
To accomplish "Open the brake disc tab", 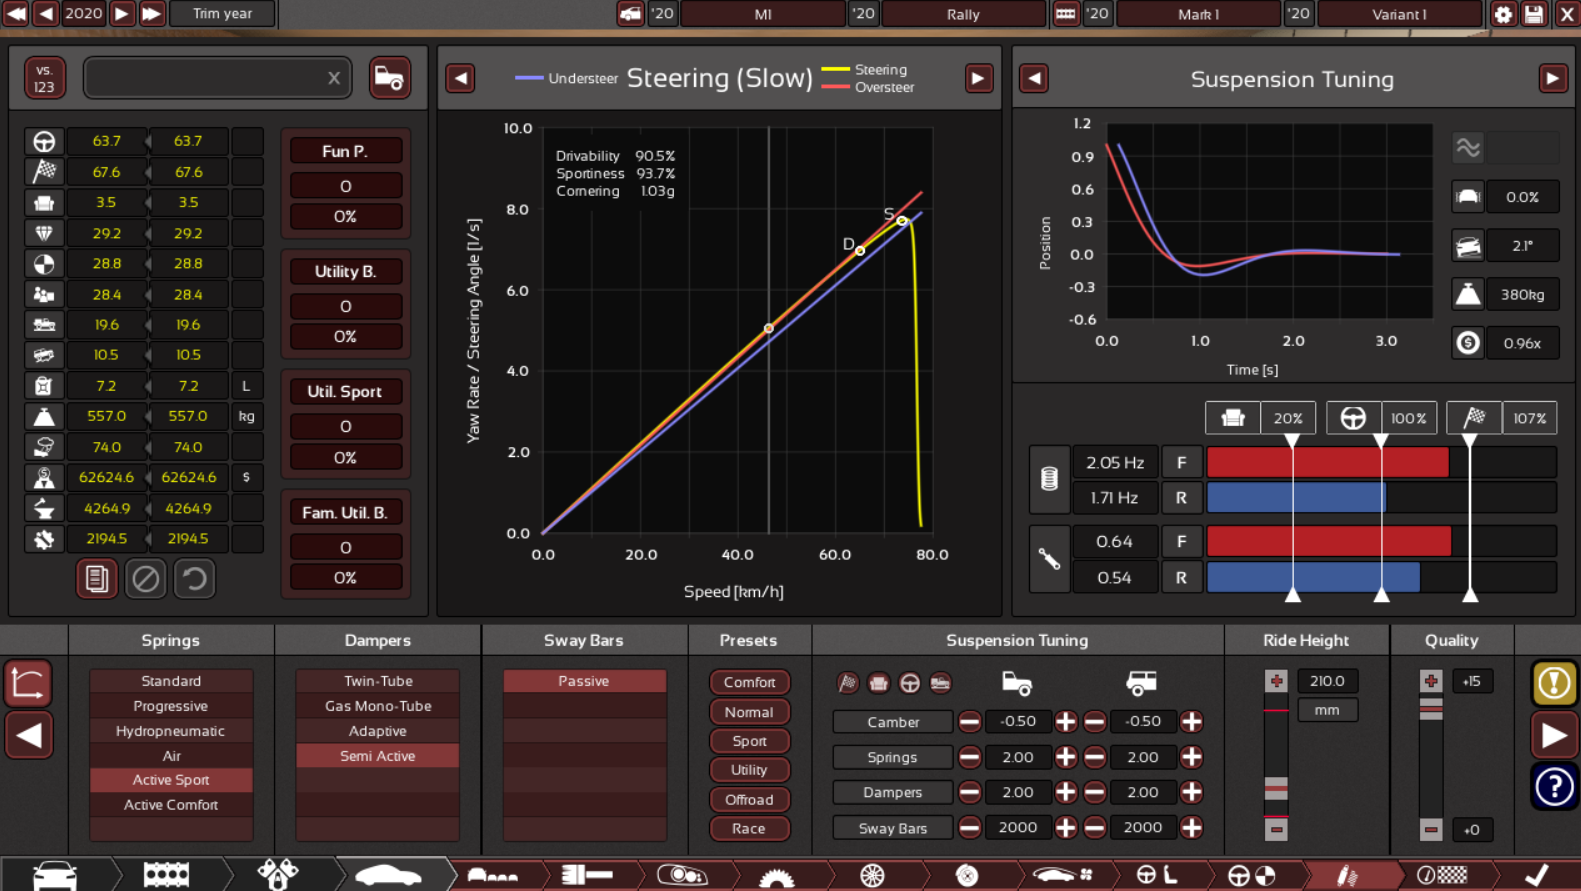I will tap(966, 875).
